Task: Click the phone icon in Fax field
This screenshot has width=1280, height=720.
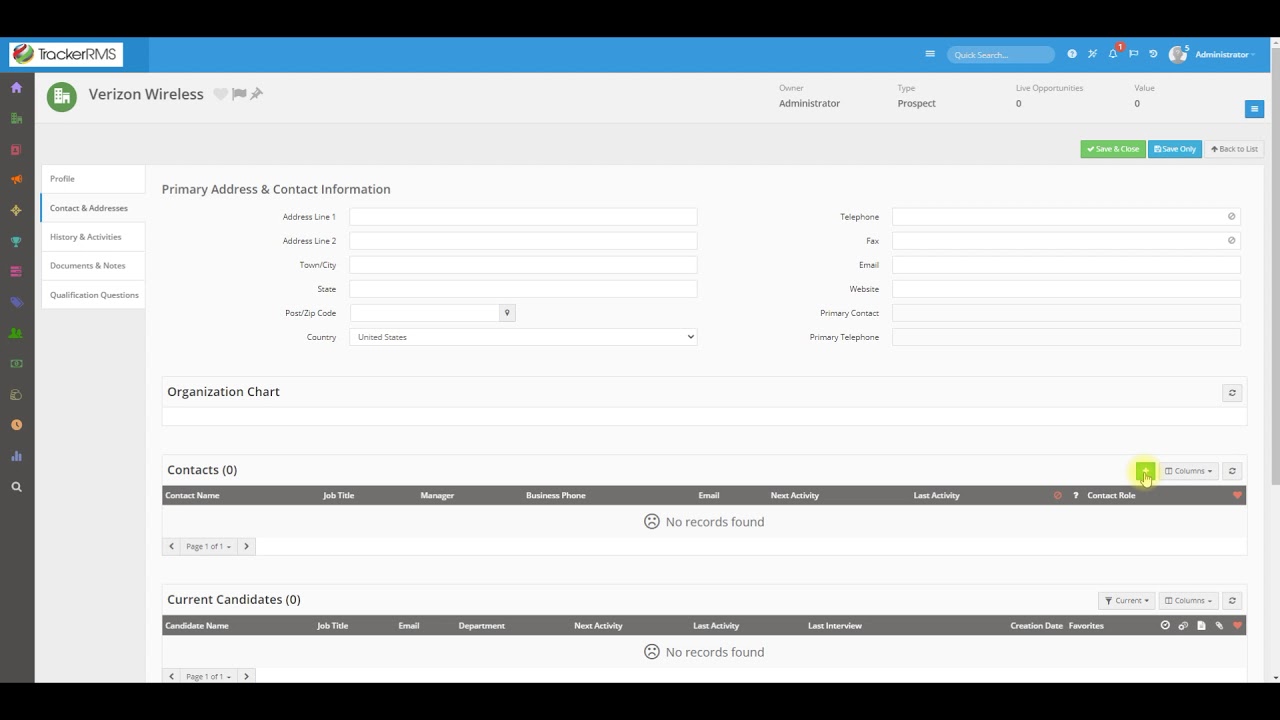Action: click(x=1231, y=240)
